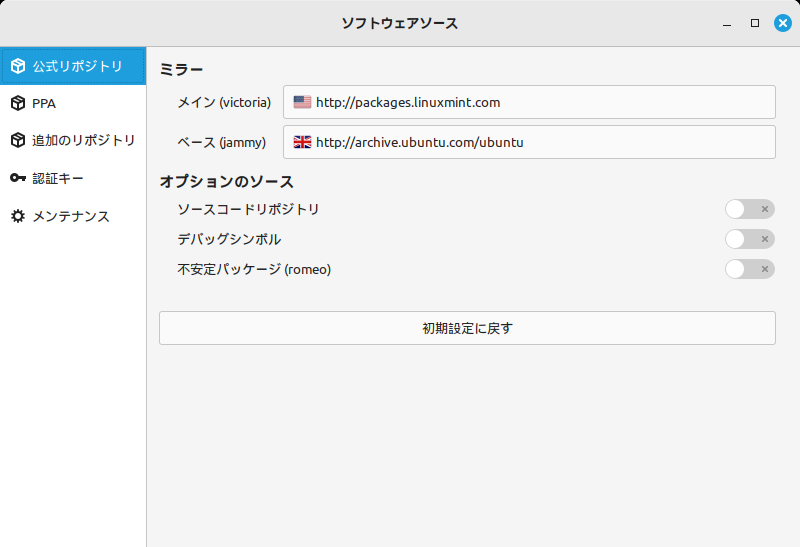Click the US flag in main mirror field
The height and width of the screenshot is (547, 800).
(302, 102)
